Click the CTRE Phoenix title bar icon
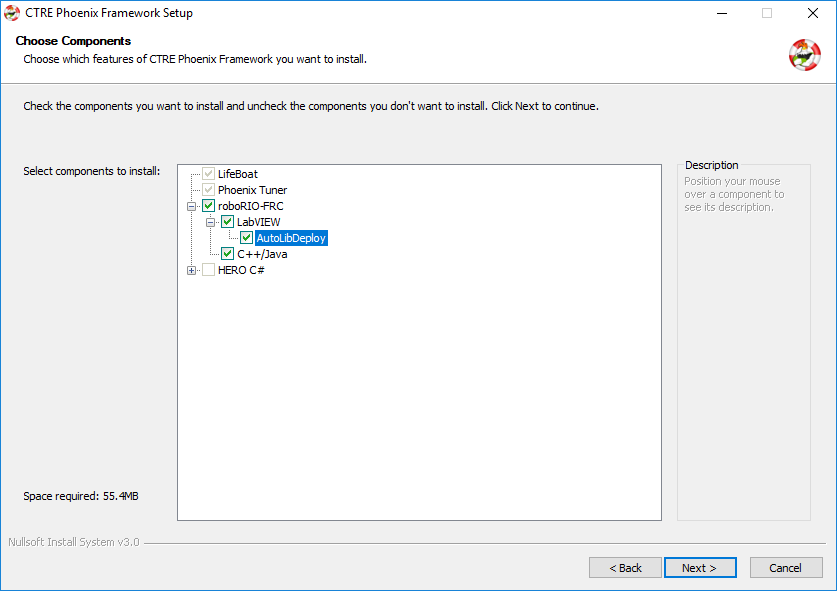The image size is (837, 591). point(12,13)
